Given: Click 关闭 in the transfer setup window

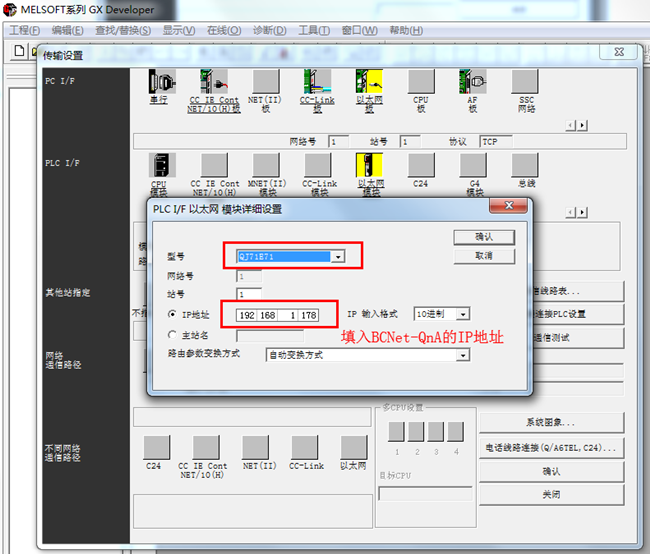Looking at the screenshot, I should [x=551, y=495].
